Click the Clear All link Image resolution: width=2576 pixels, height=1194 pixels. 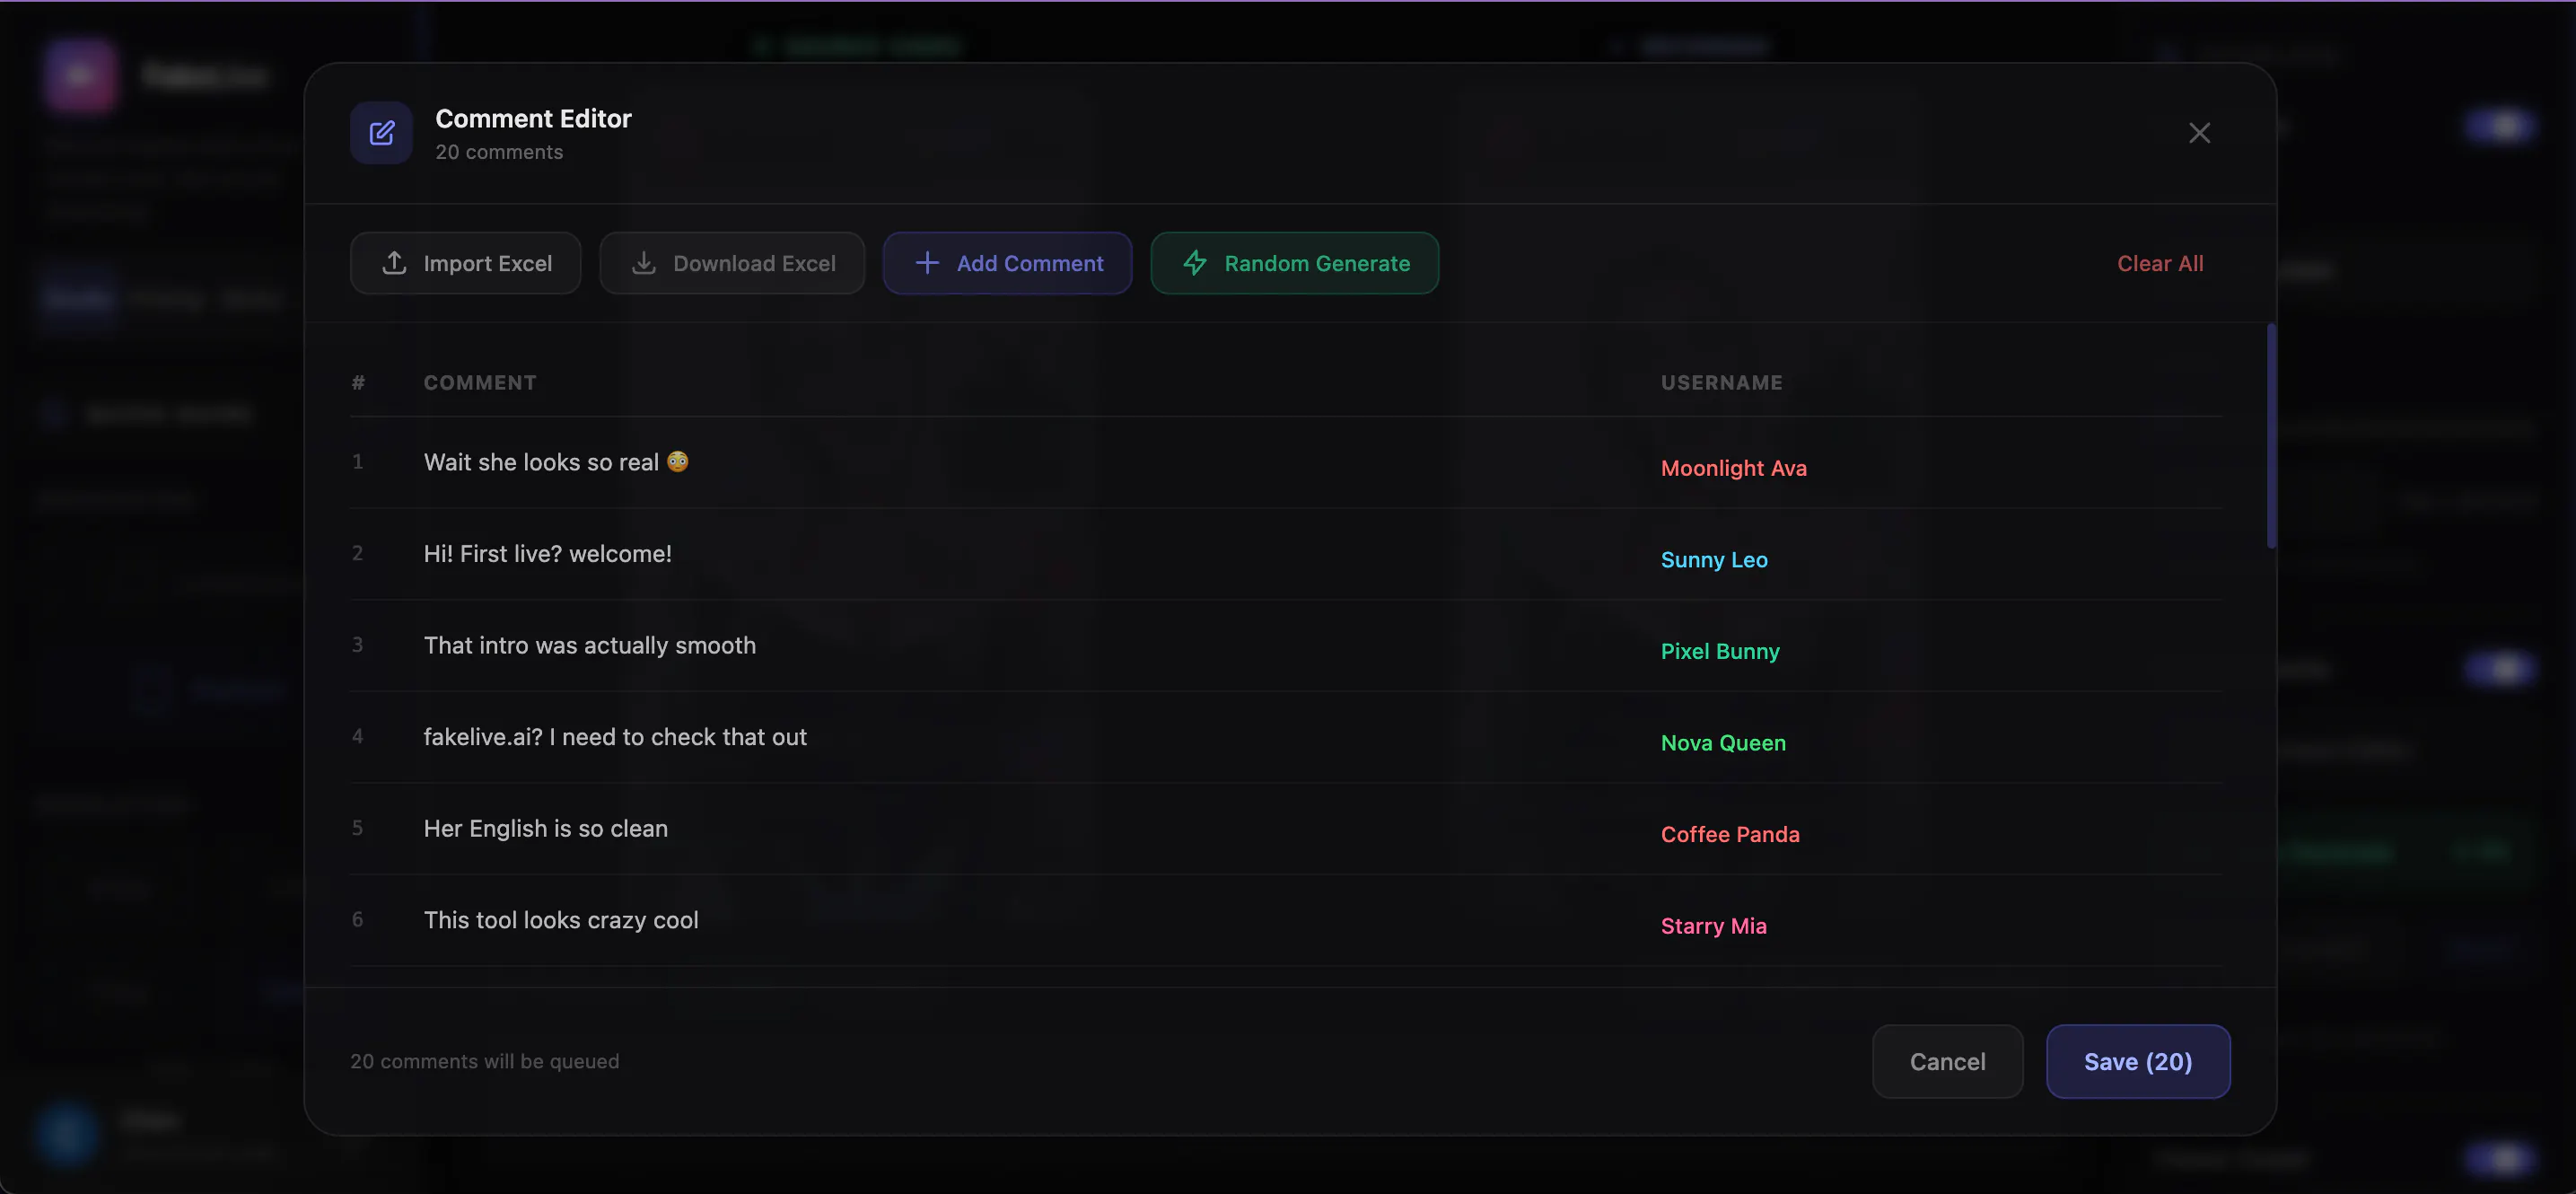[2160, 263]
